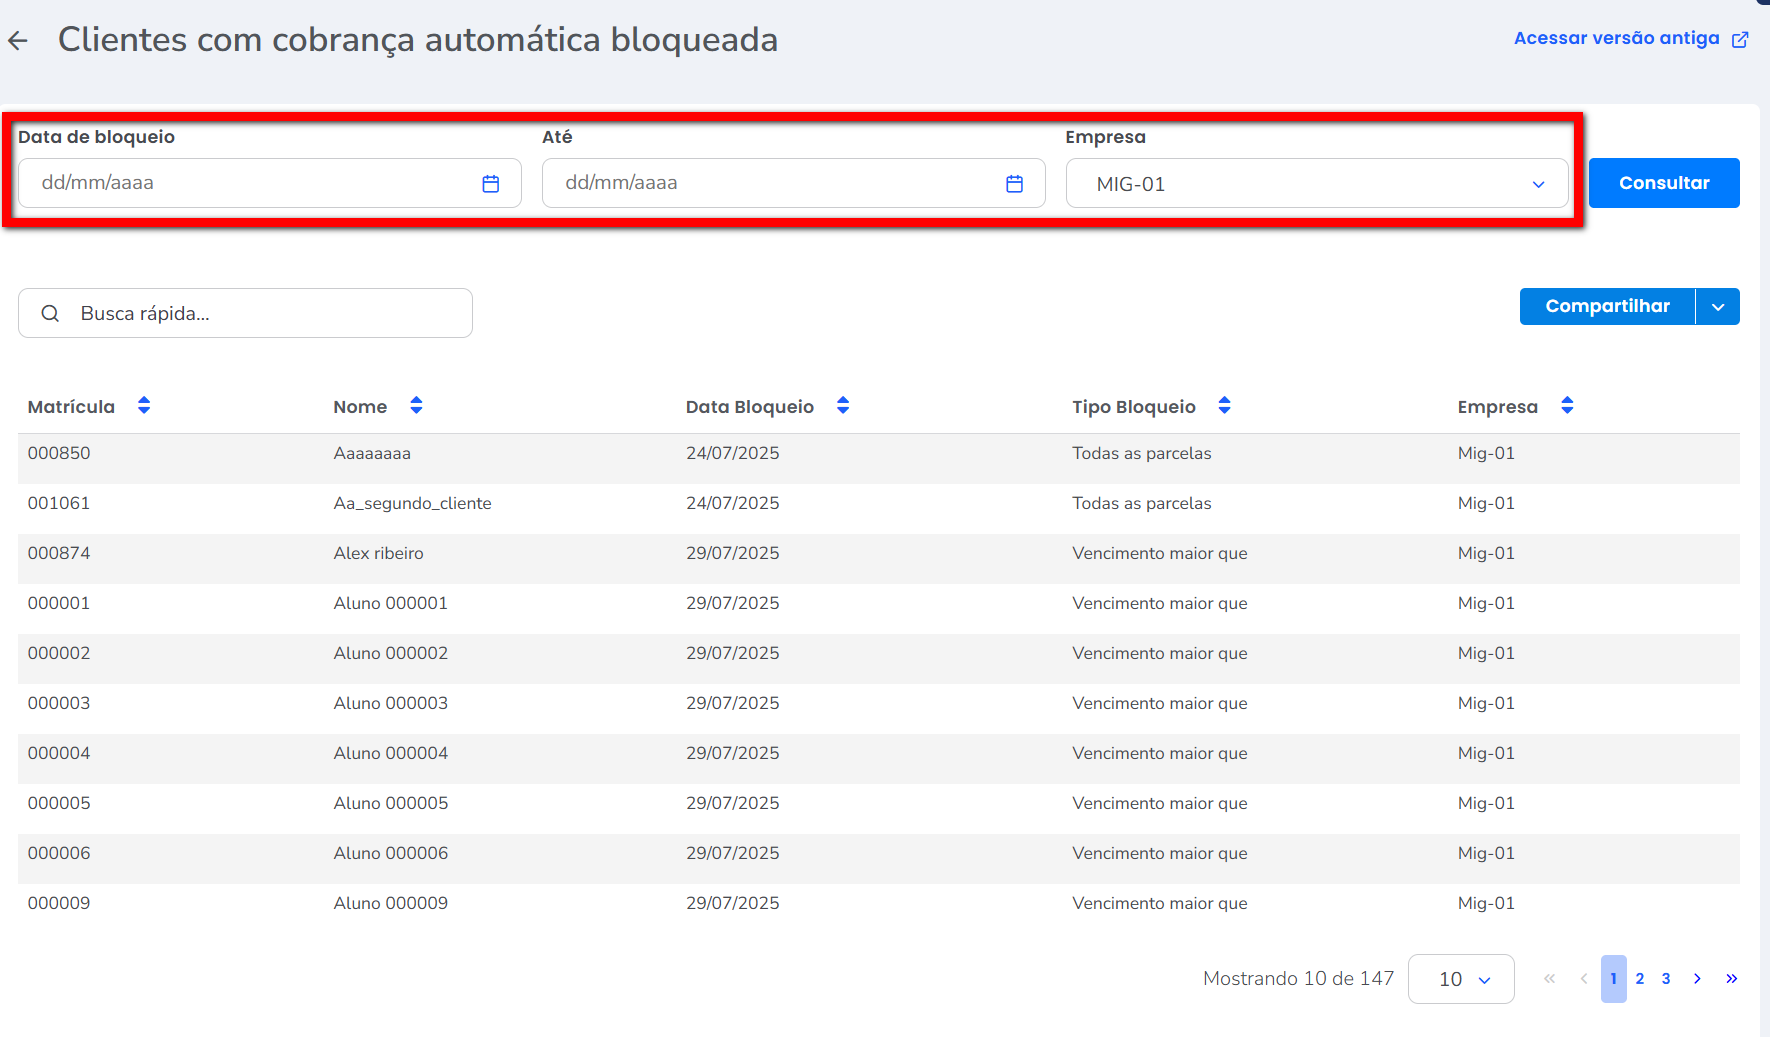
Task: Open calendar for Data de bloqueio
Action: point(490,184)
